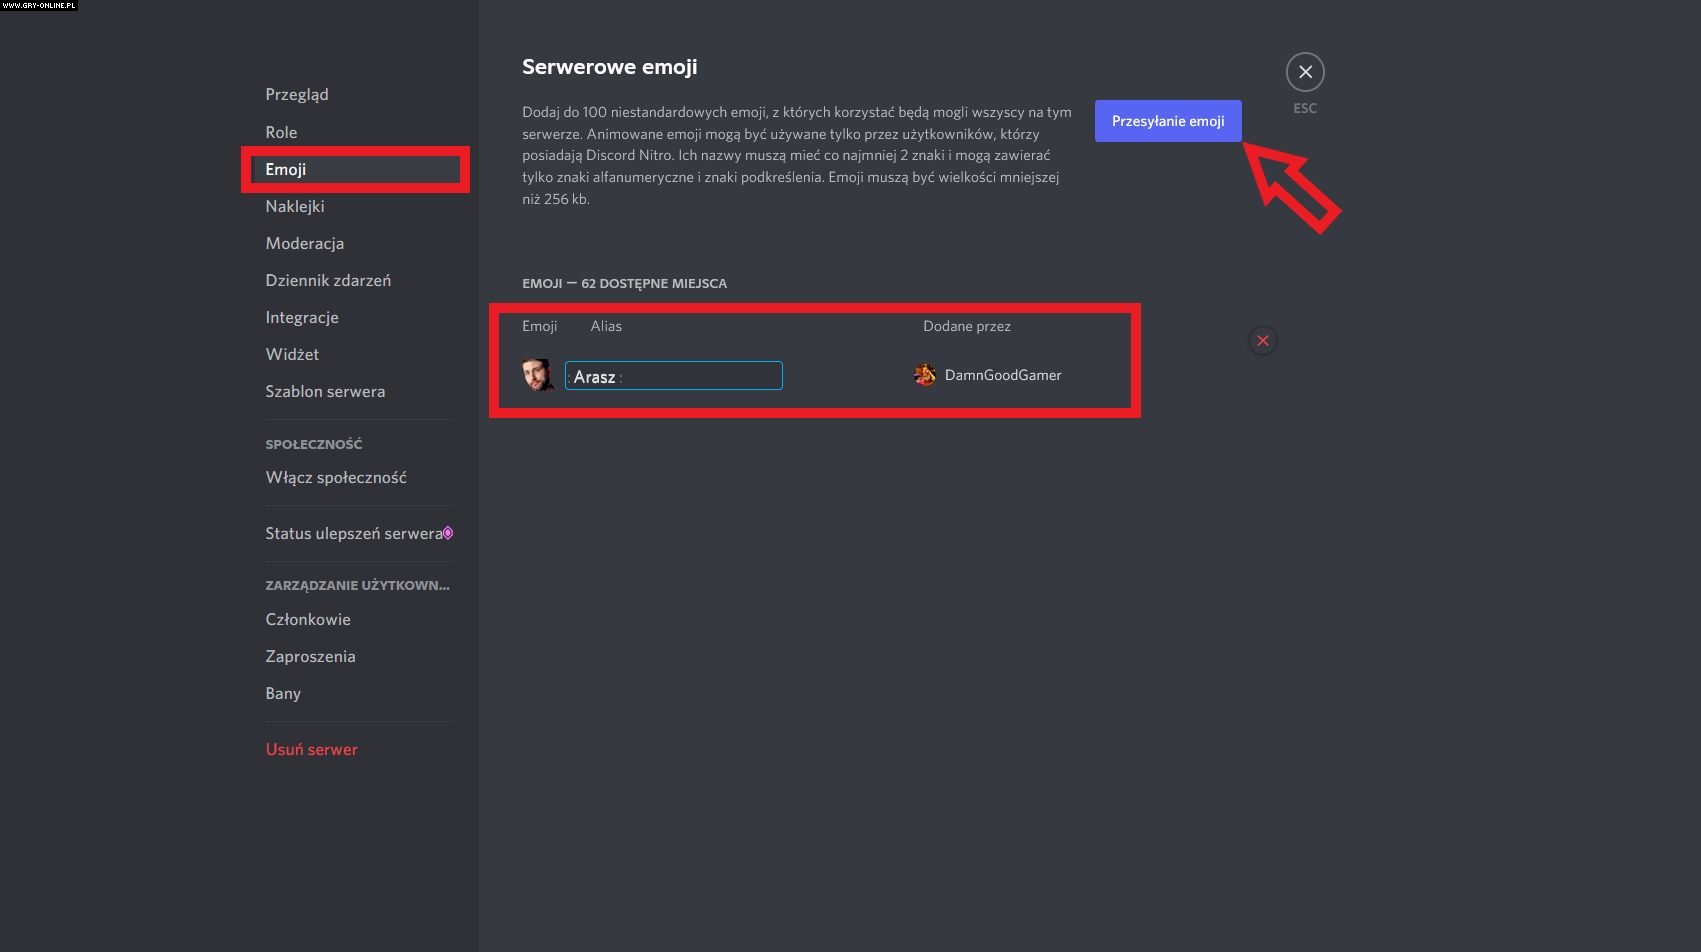This screenshot has width=1701, height=952.
Task: Click the server boost gem icon
Action: coord(448,533)
